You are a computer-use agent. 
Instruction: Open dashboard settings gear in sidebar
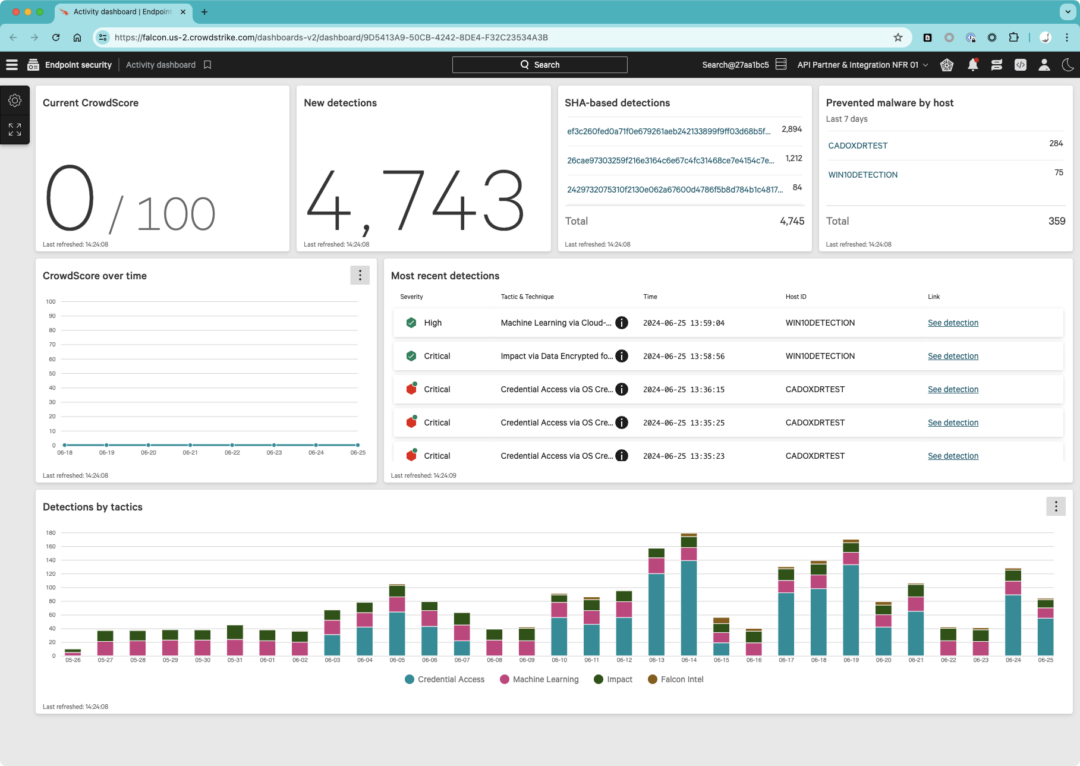14,101
